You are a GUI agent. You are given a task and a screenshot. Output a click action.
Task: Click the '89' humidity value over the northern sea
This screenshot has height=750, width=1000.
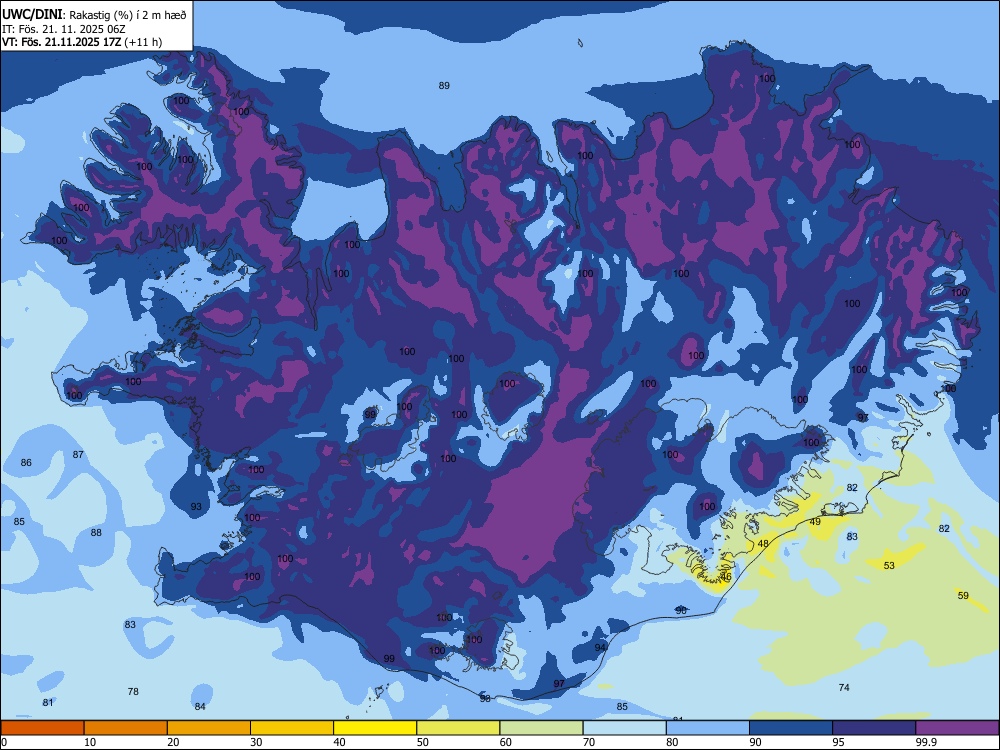point(445,85)
